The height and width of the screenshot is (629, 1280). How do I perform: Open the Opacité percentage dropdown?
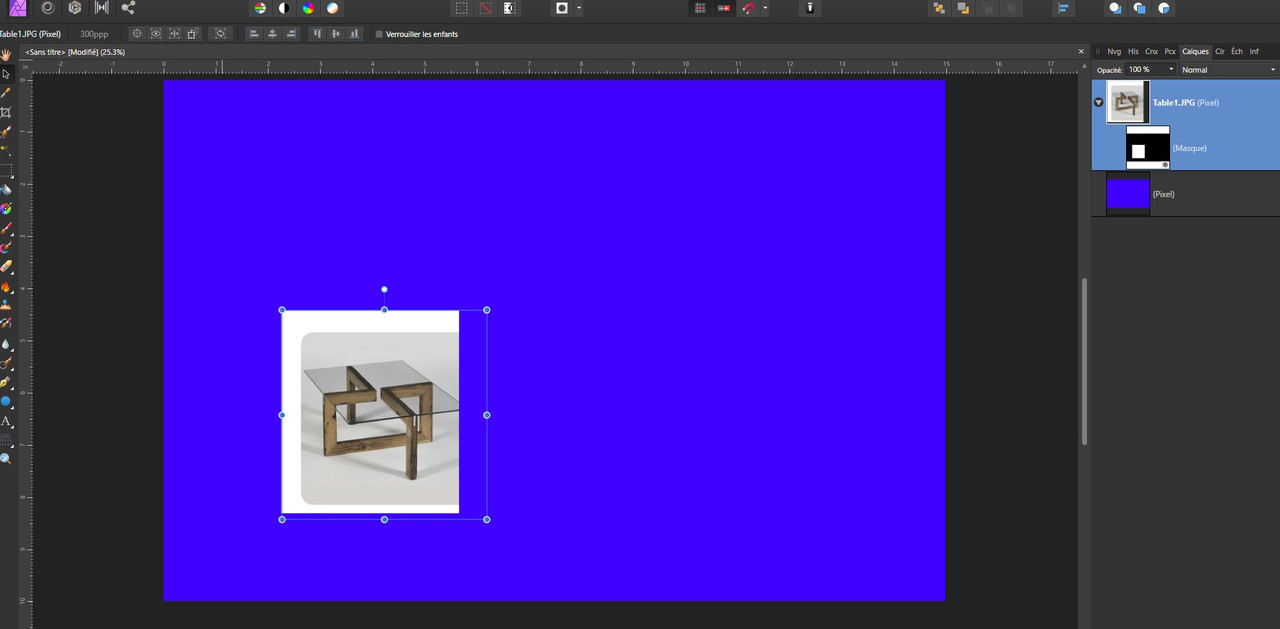(1150, 70)
